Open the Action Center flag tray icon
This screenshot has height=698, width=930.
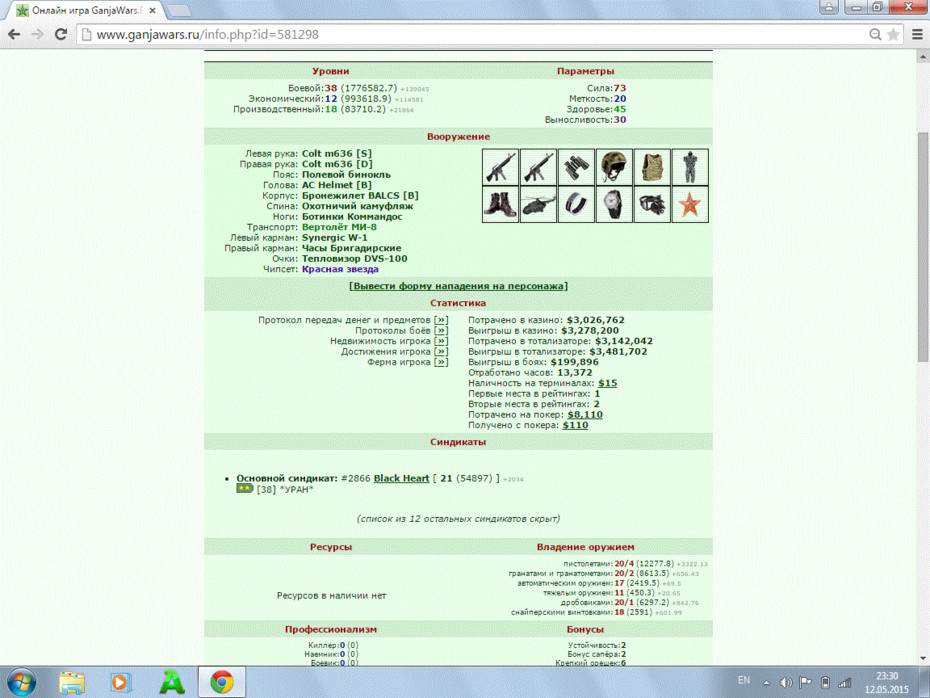[805, 683]
